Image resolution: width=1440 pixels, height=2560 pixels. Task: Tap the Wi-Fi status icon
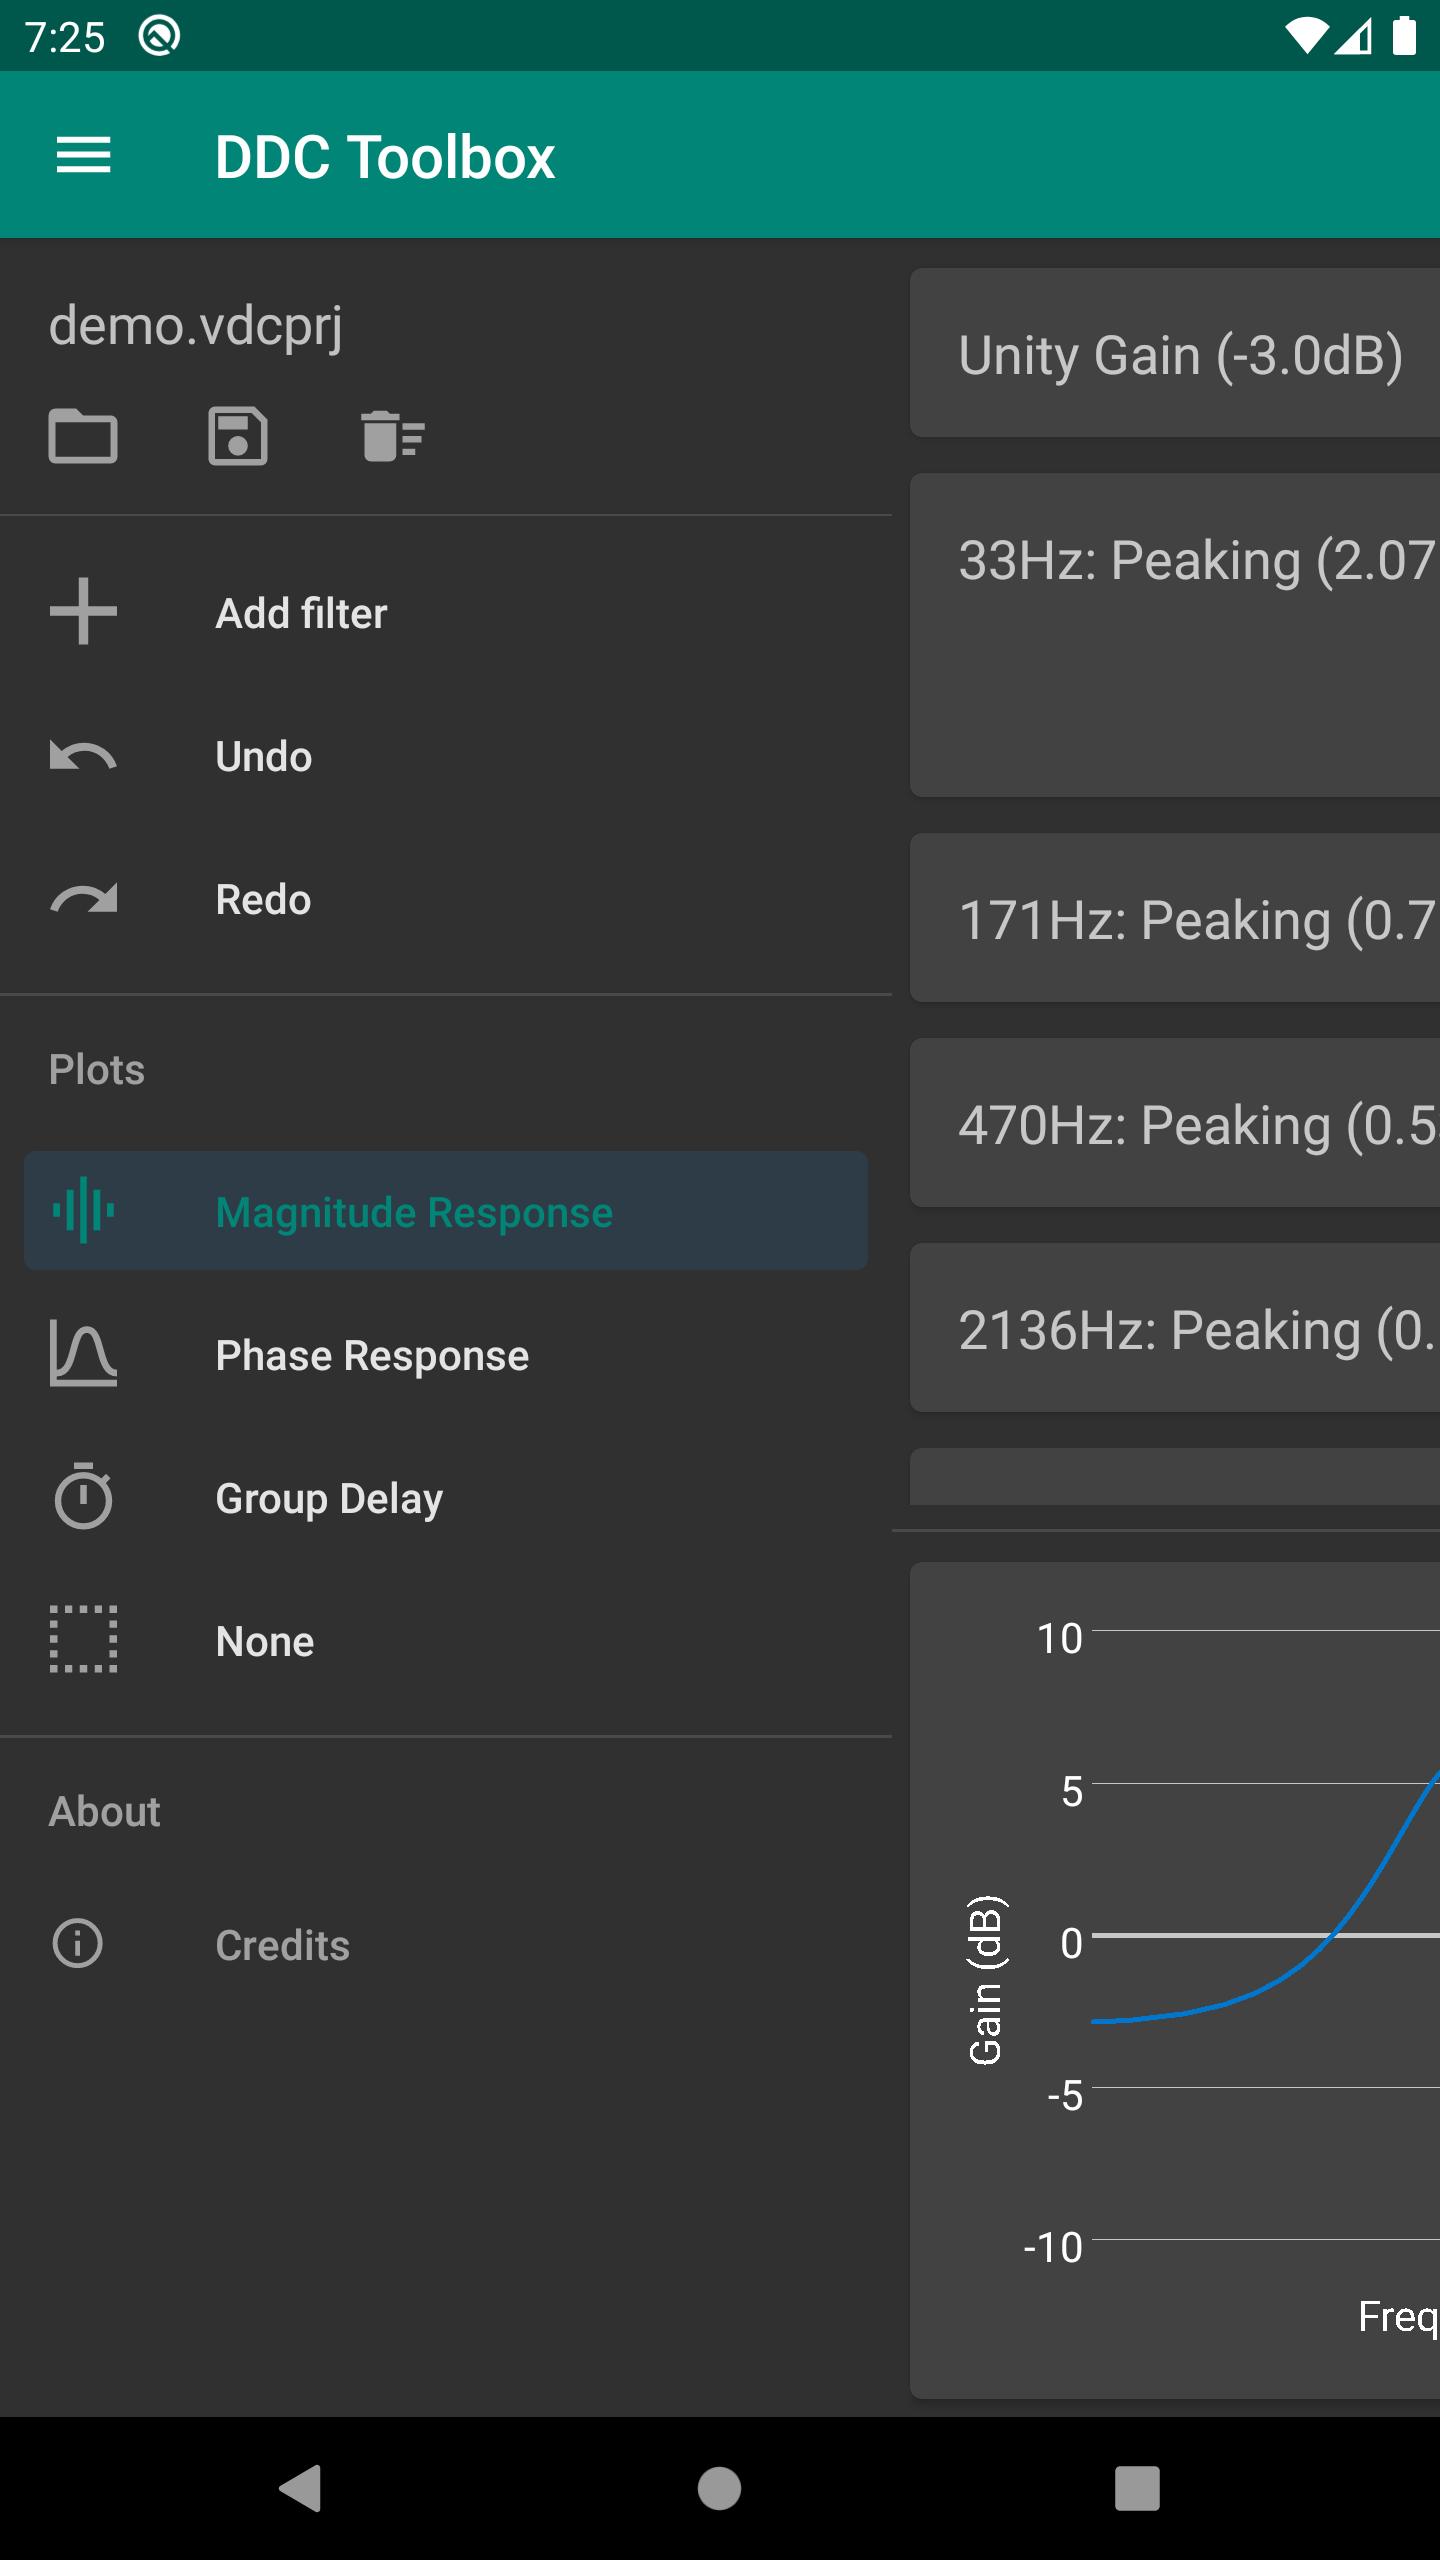tap(1306, 37)
